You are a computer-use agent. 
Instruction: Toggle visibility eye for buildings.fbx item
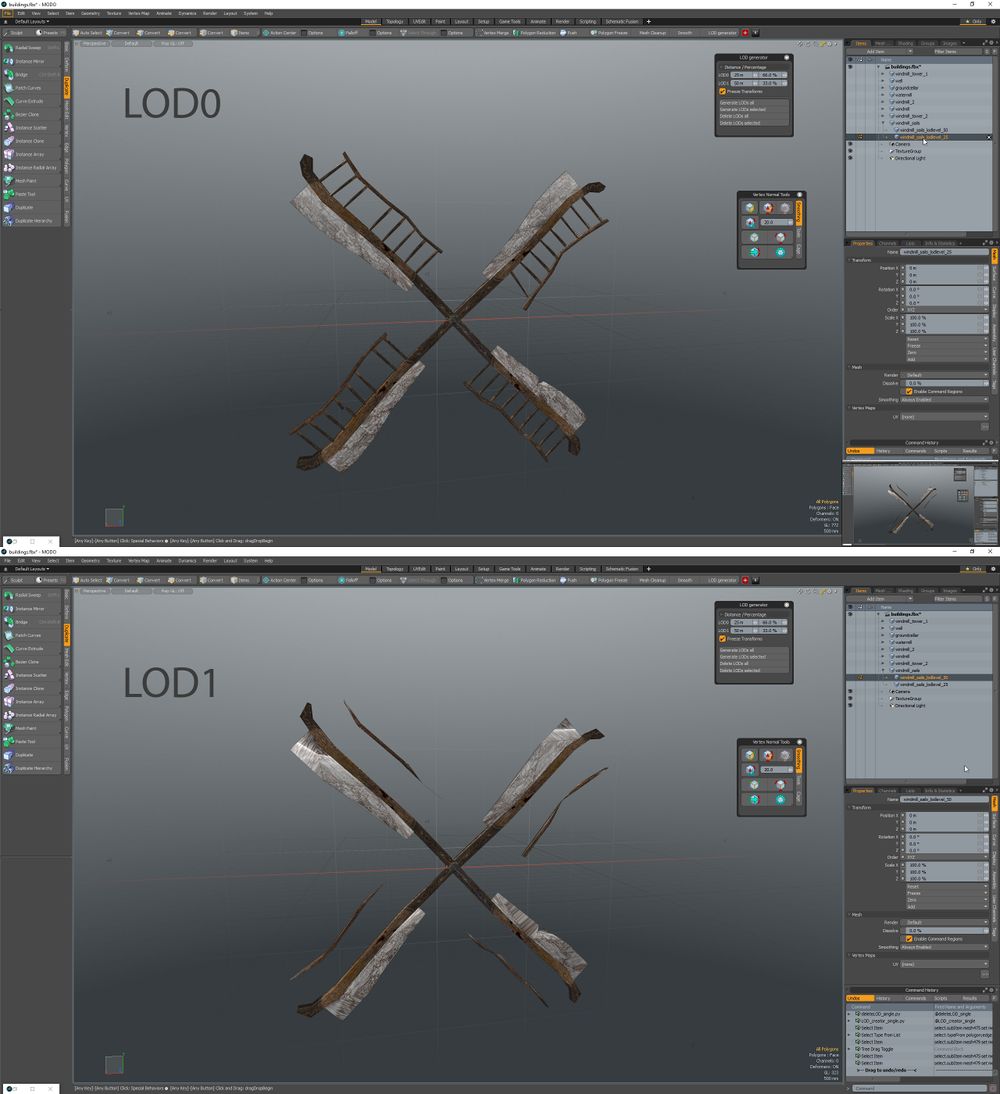pos(850,67)
